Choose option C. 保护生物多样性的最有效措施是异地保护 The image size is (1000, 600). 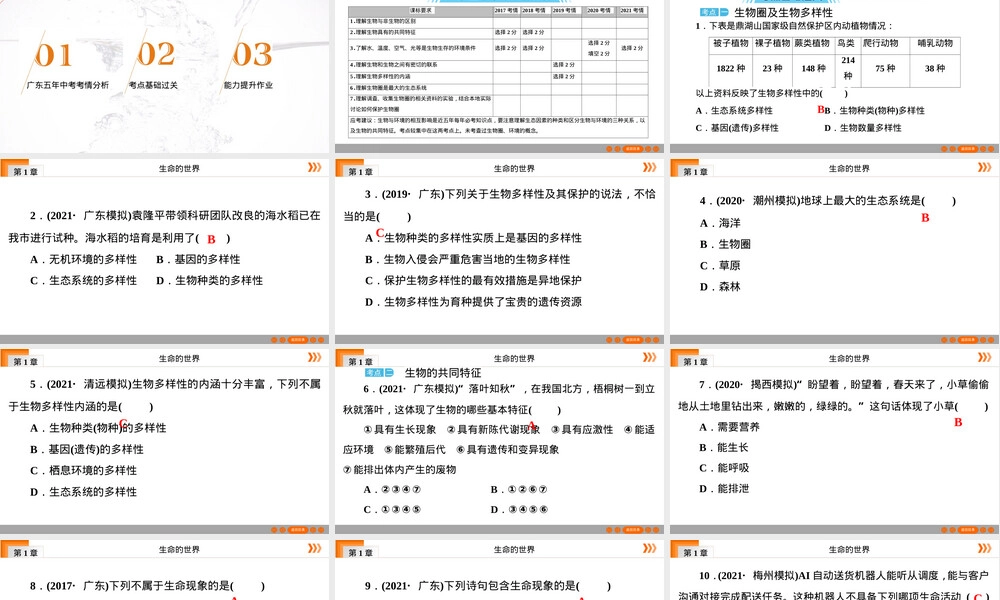(473, 281)
